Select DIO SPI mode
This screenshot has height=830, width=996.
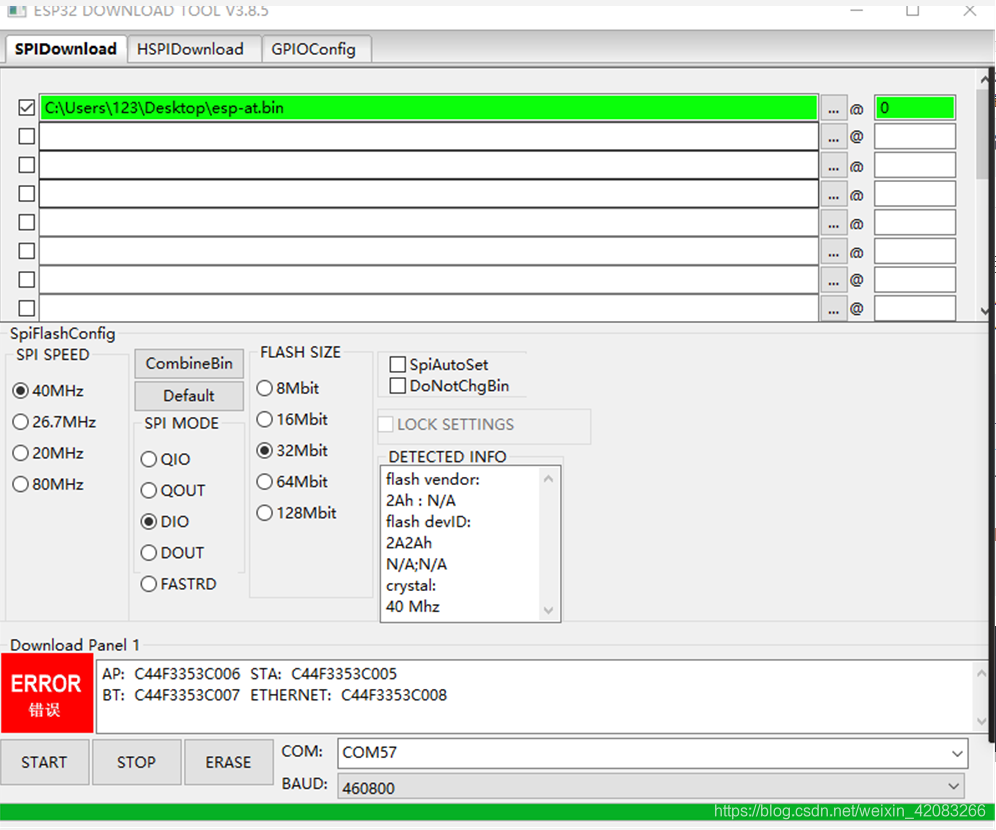(x=165, y=521)
